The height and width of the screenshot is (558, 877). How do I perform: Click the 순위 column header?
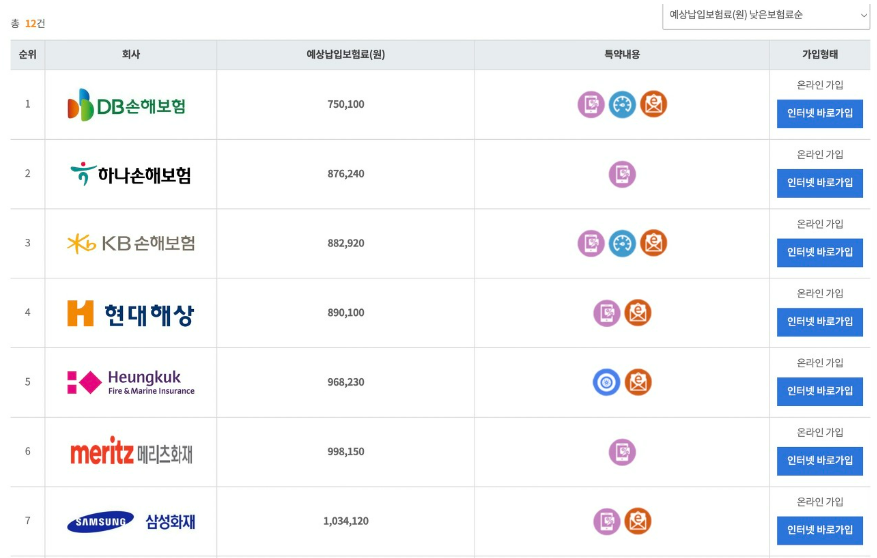[x=27, y=55]
